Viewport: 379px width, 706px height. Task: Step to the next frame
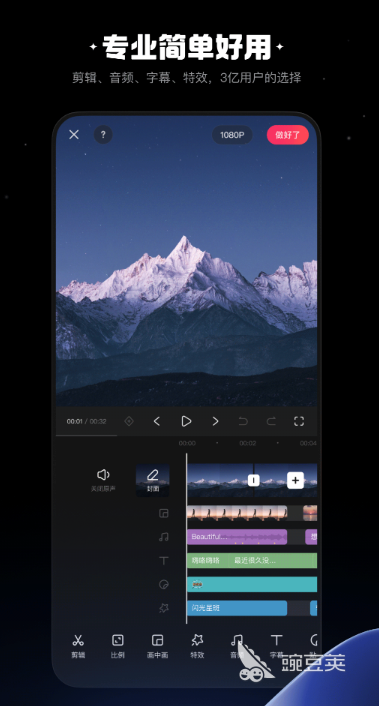[215, 421]
